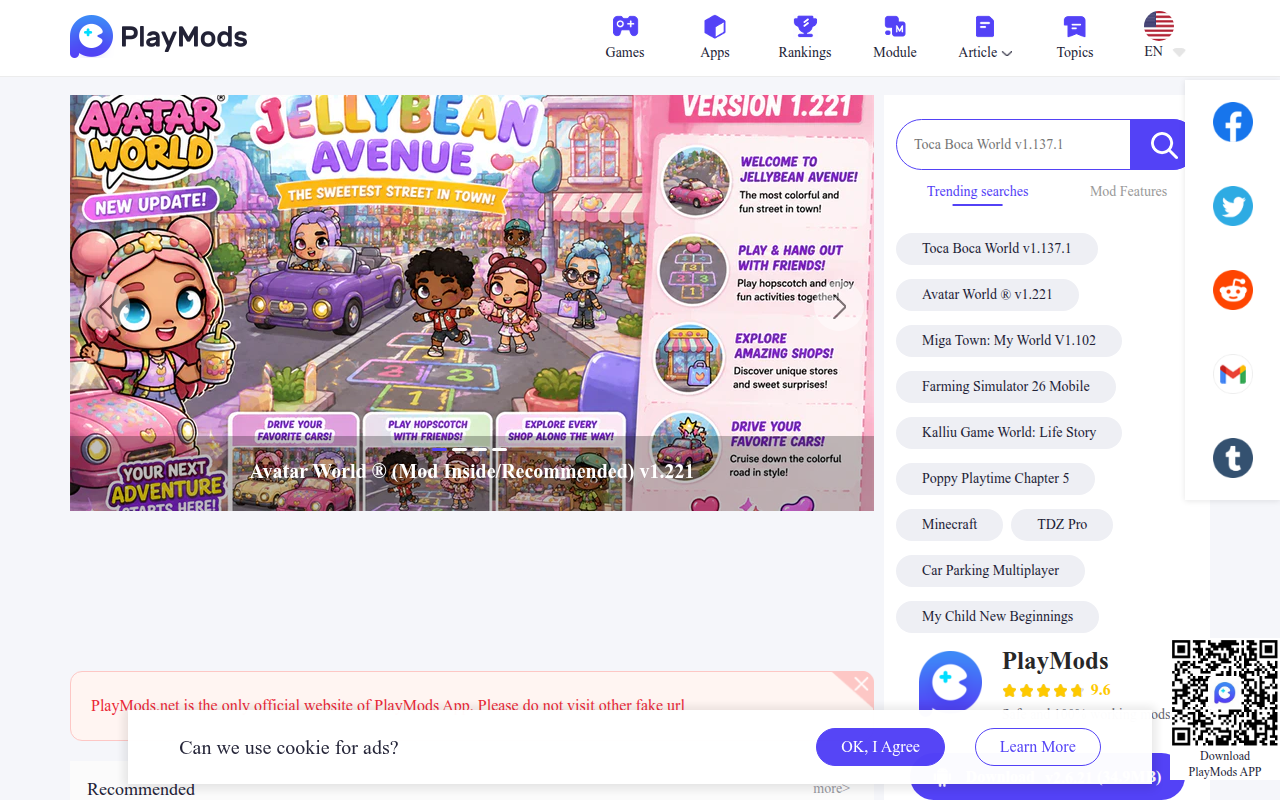
Task: Open Rankings navigation label
Action: (805, 52)
